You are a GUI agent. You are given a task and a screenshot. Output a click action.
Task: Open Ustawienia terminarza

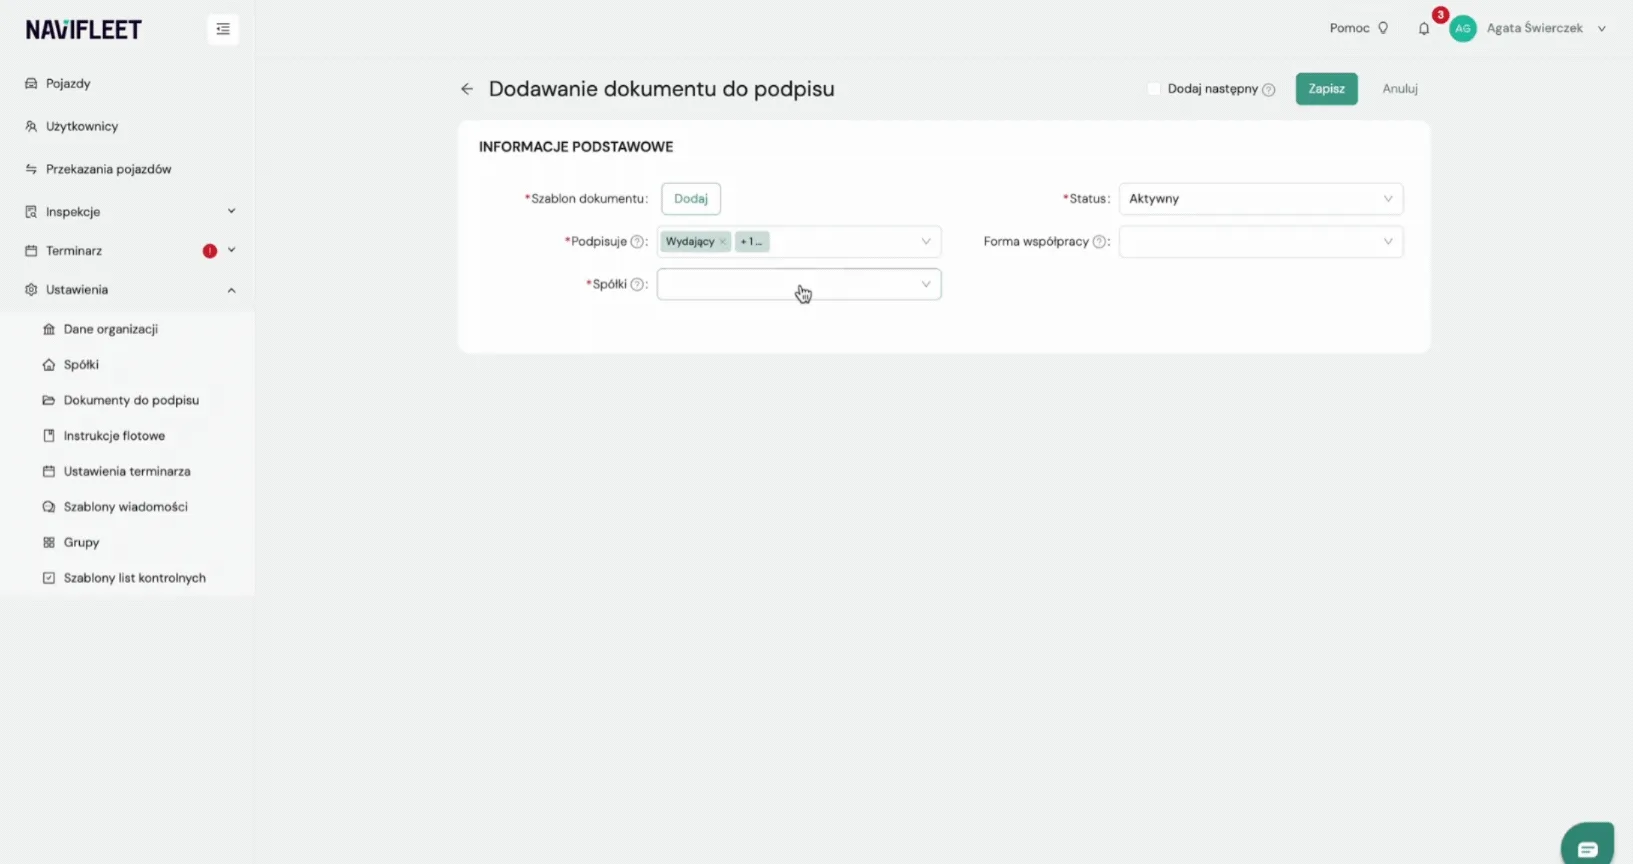(128, 471)
